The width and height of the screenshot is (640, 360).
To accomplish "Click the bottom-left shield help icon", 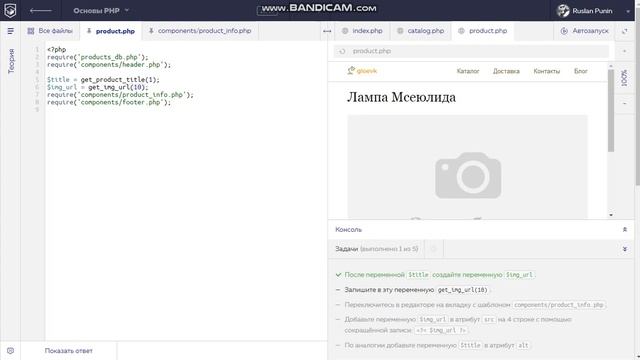I will click(x=11, y=351).
